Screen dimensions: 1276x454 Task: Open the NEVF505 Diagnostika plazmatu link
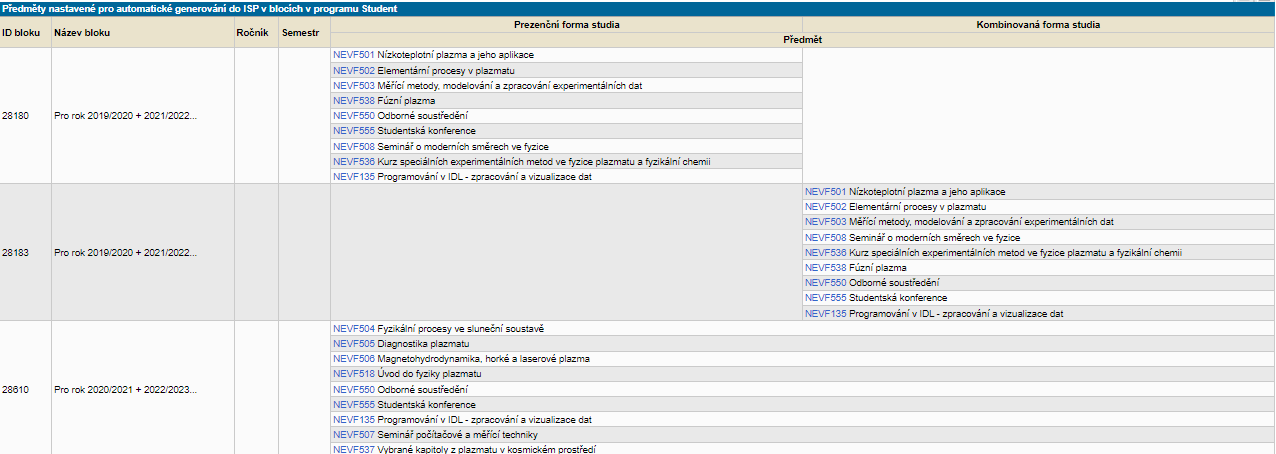353,343
